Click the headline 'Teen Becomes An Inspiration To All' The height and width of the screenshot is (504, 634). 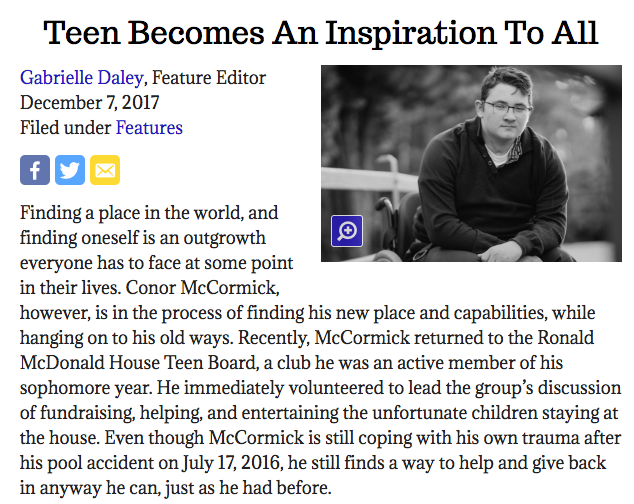tap(320, 33)
